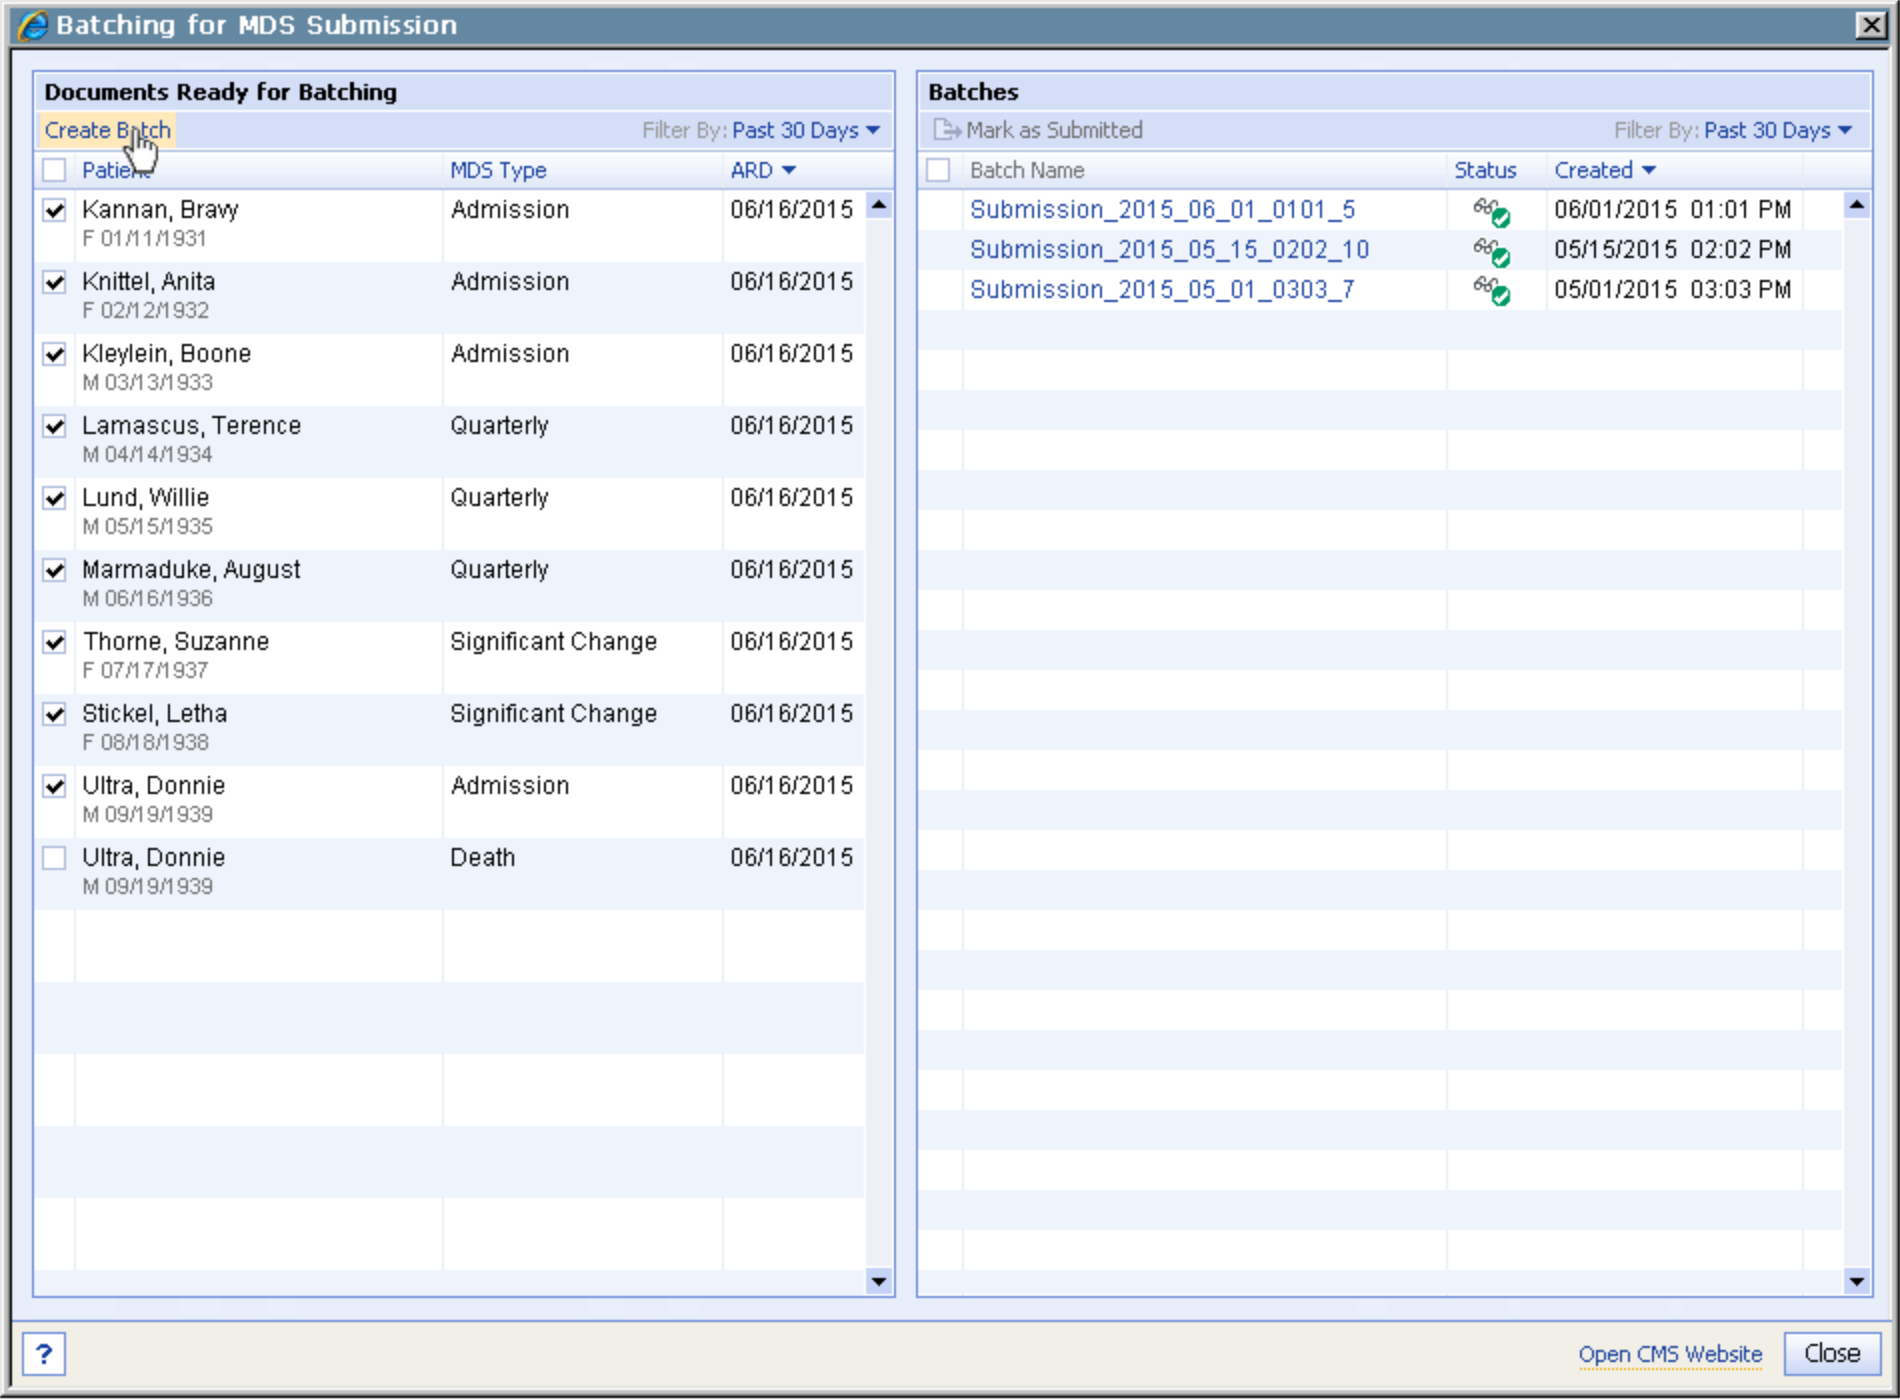This screenshot has width=1900, height=1400.
Task: Click status icon for Submission_2015_05_15_0202_10
Action: point(1491,251)
